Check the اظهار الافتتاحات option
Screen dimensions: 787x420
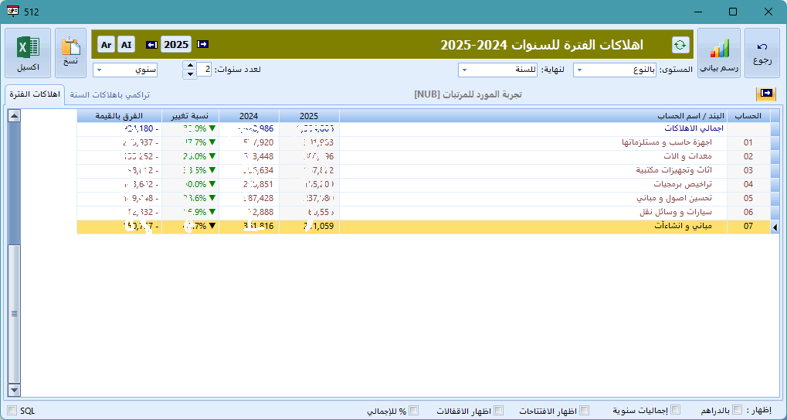point(585,410)
